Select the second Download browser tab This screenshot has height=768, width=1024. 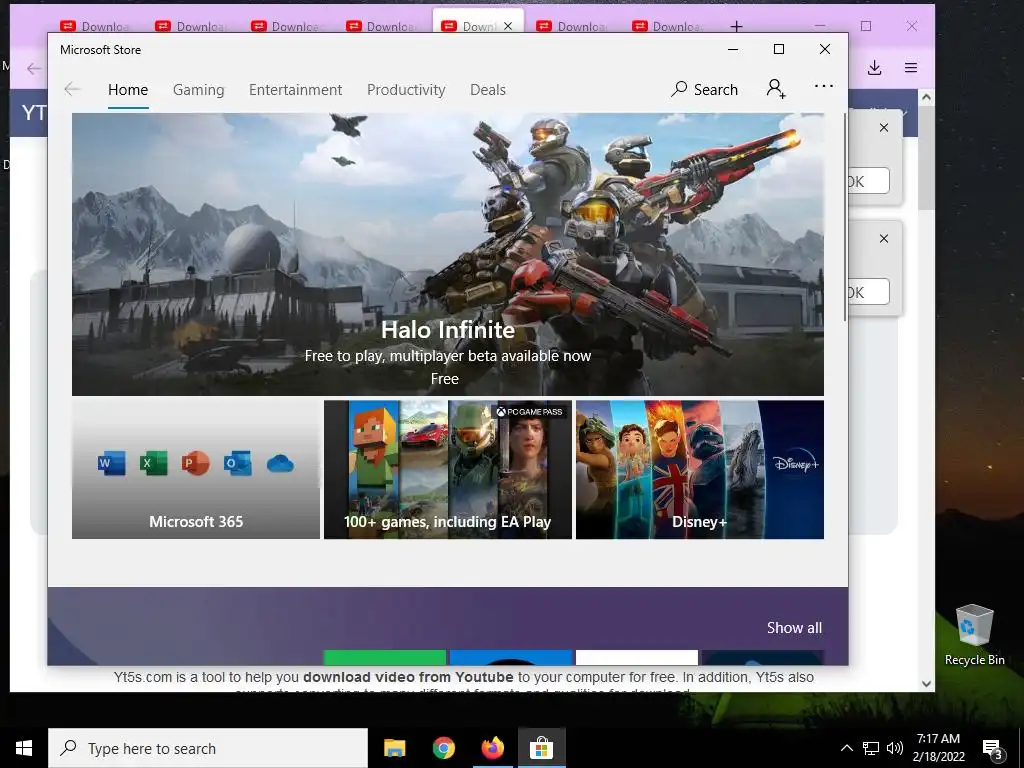pos(191,26)
